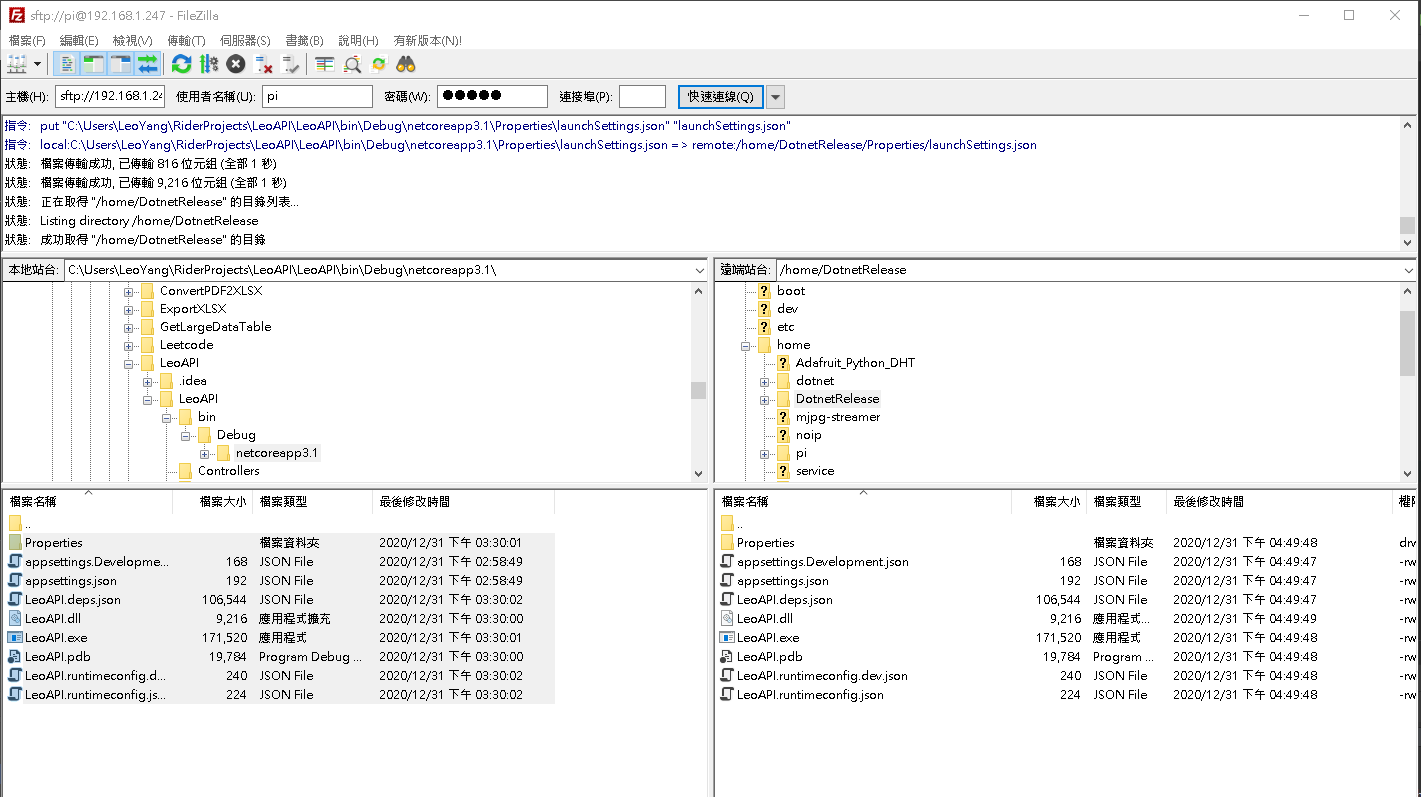Image resolution: width=1421 pixels, height=797 pixels.
Task: Open the 編輯(E) menu
Action: 79,40
